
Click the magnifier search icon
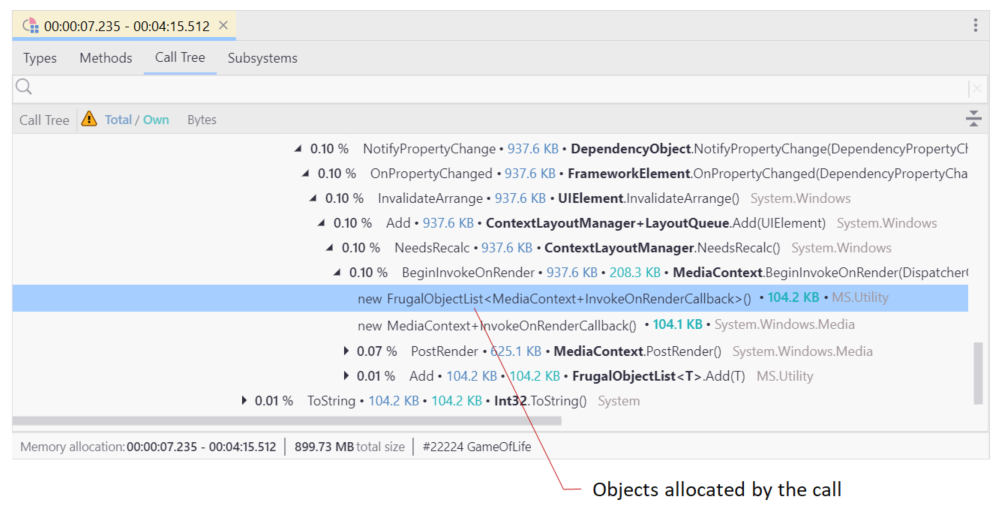(24, 88)
